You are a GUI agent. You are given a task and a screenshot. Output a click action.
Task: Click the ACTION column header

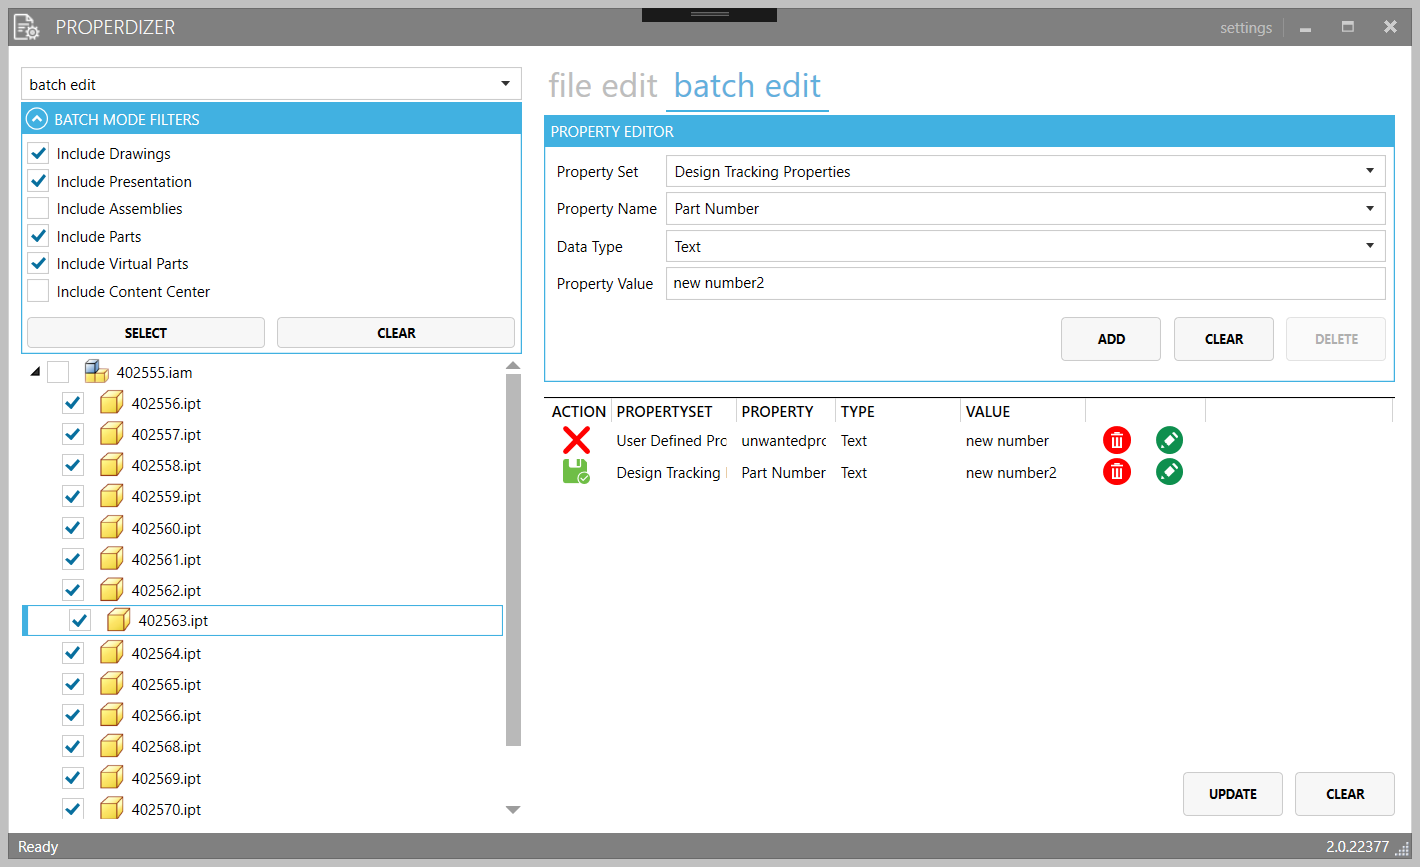(579, 412)
